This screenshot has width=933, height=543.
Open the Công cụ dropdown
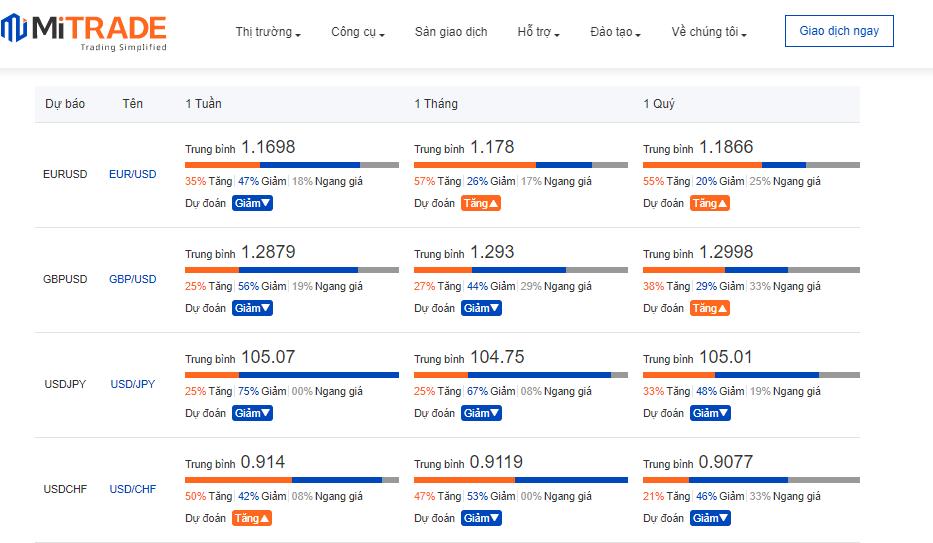(x=357, y=32)
